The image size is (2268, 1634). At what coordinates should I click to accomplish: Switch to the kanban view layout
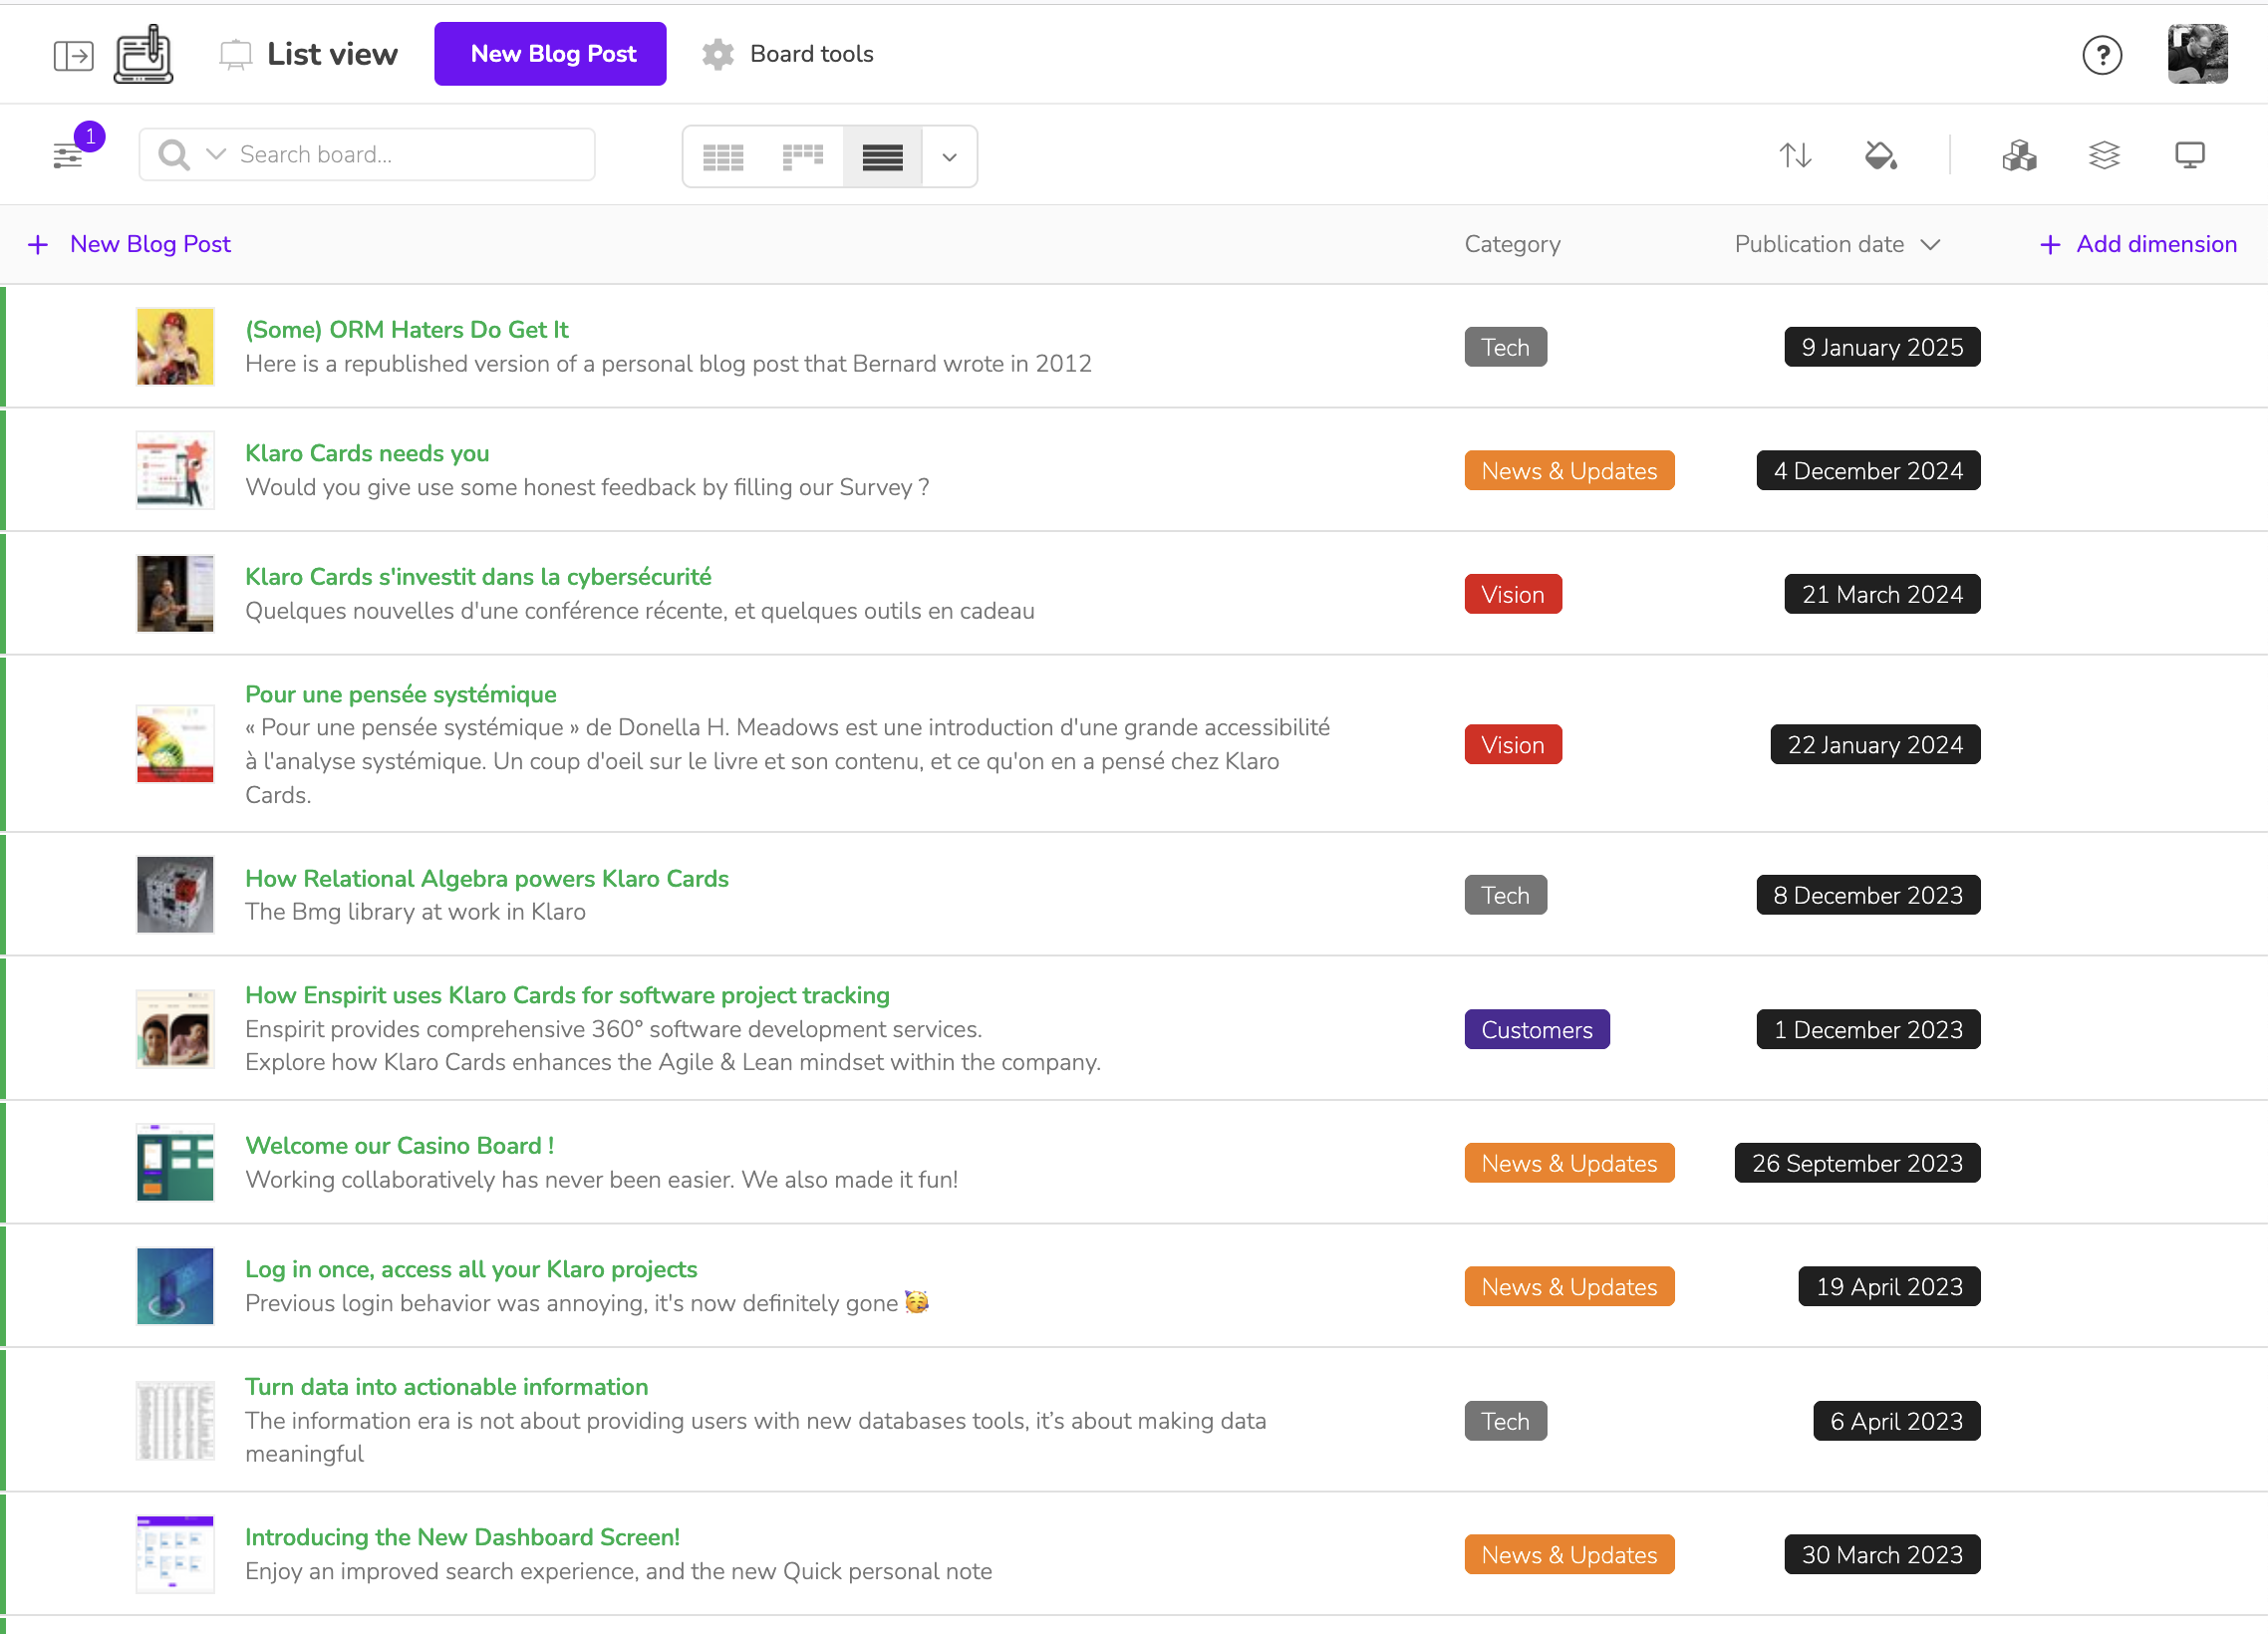[x=803, y=157]
